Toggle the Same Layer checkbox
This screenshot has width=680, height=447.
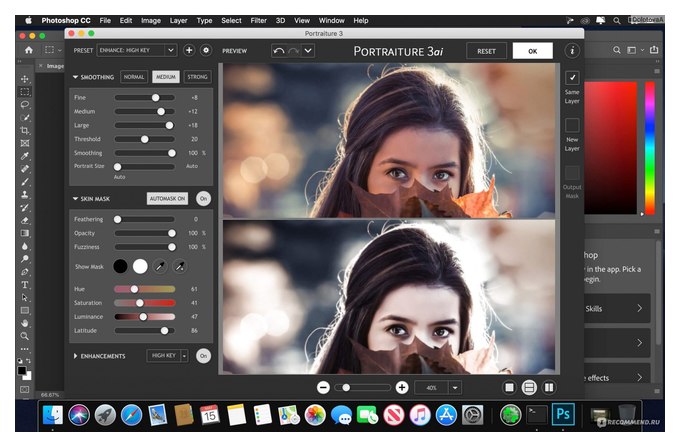(572, 78)
